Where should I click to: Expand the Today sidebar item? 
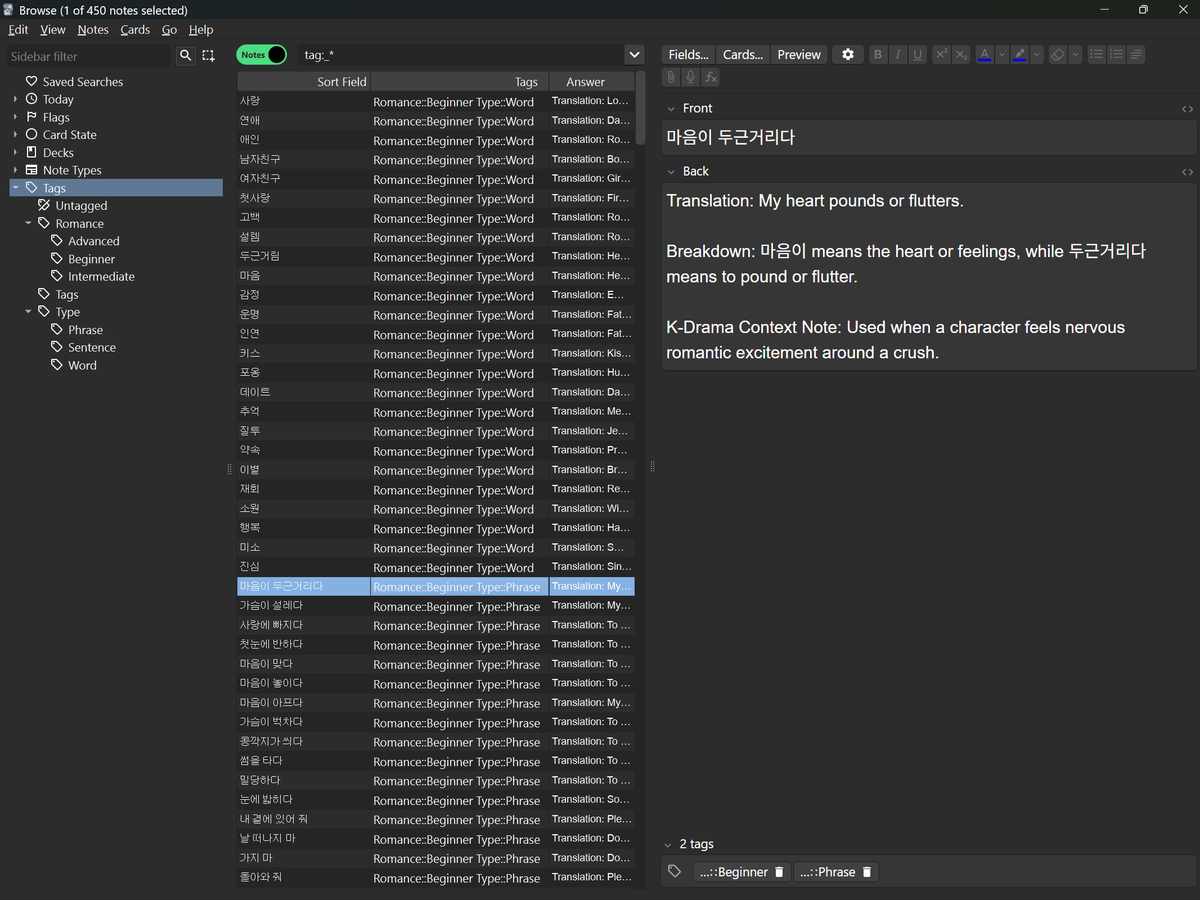click(16, 100)
